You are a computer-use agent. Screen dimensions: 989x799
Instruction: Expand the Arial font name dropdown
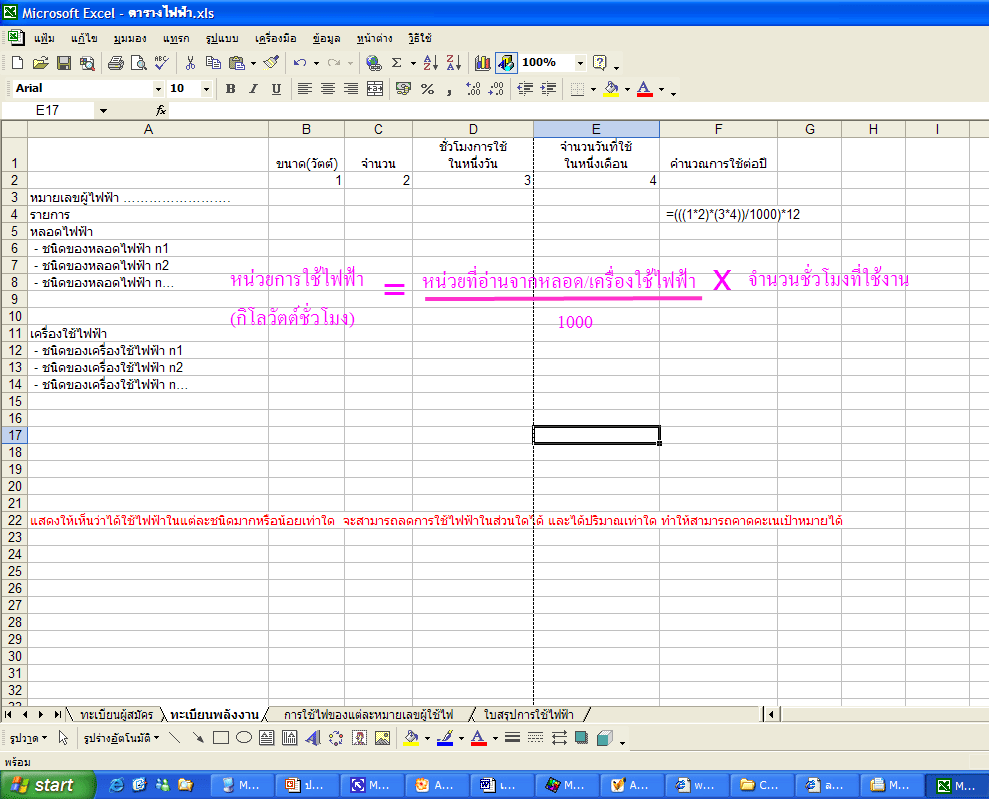[158, 89]
